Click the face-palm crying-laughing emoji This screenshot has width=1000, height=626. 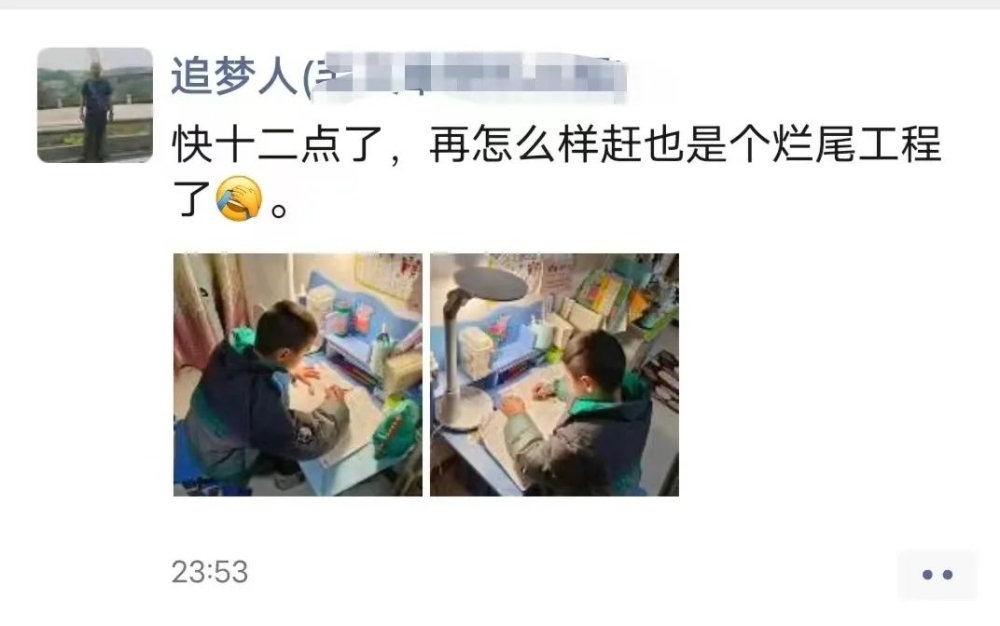tap(239, 199)
